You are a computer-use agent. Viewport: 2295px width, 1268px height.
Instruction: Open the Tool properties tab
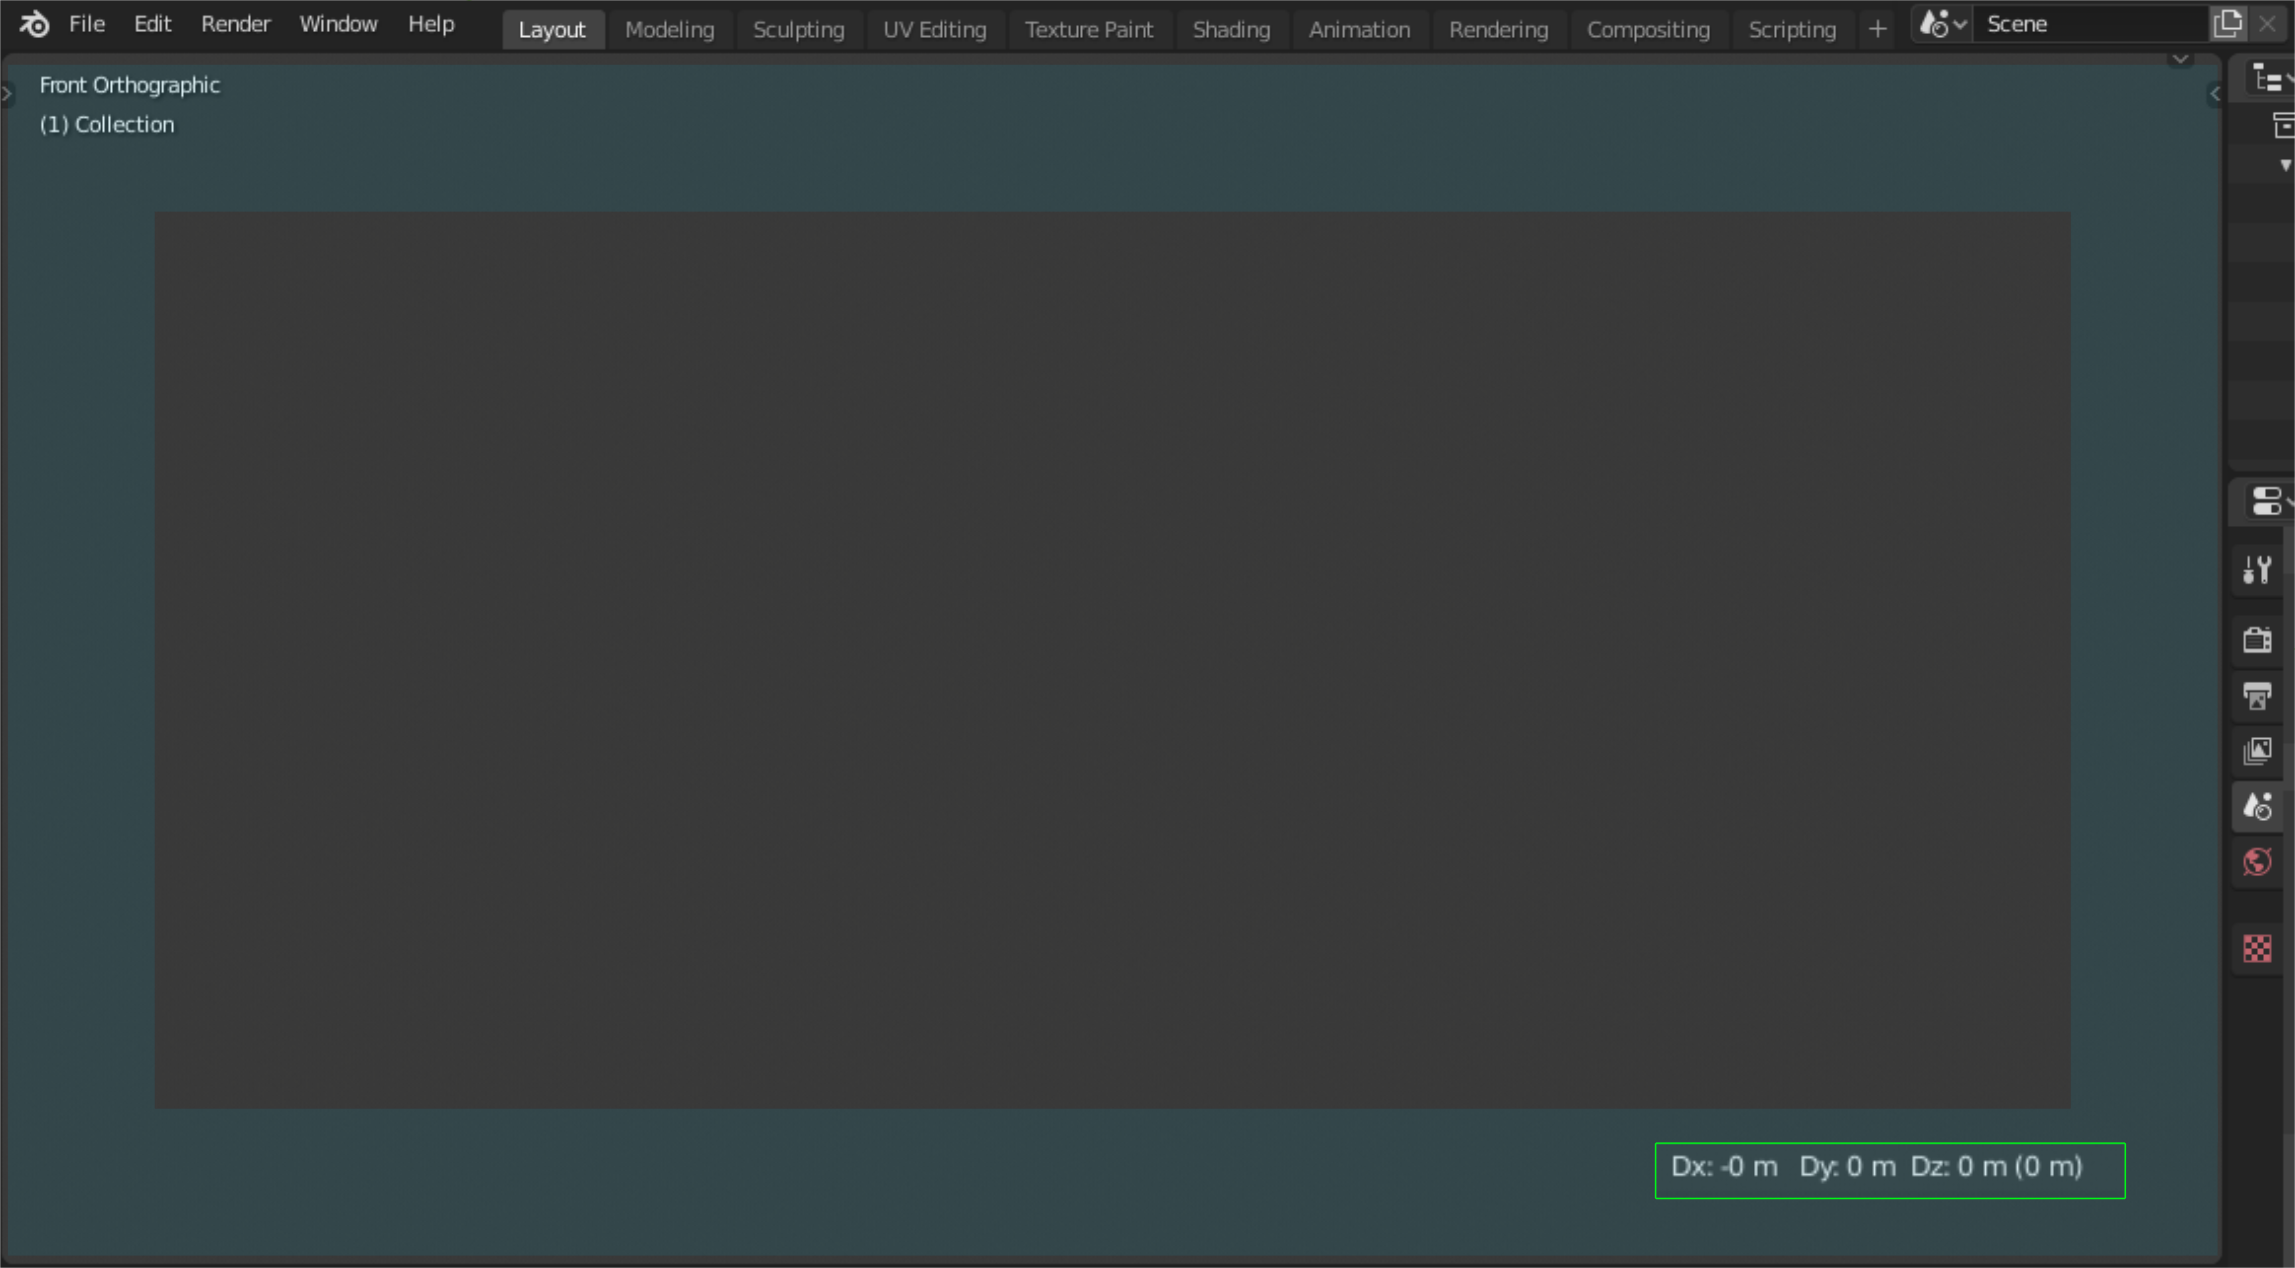coord(2257,570)
